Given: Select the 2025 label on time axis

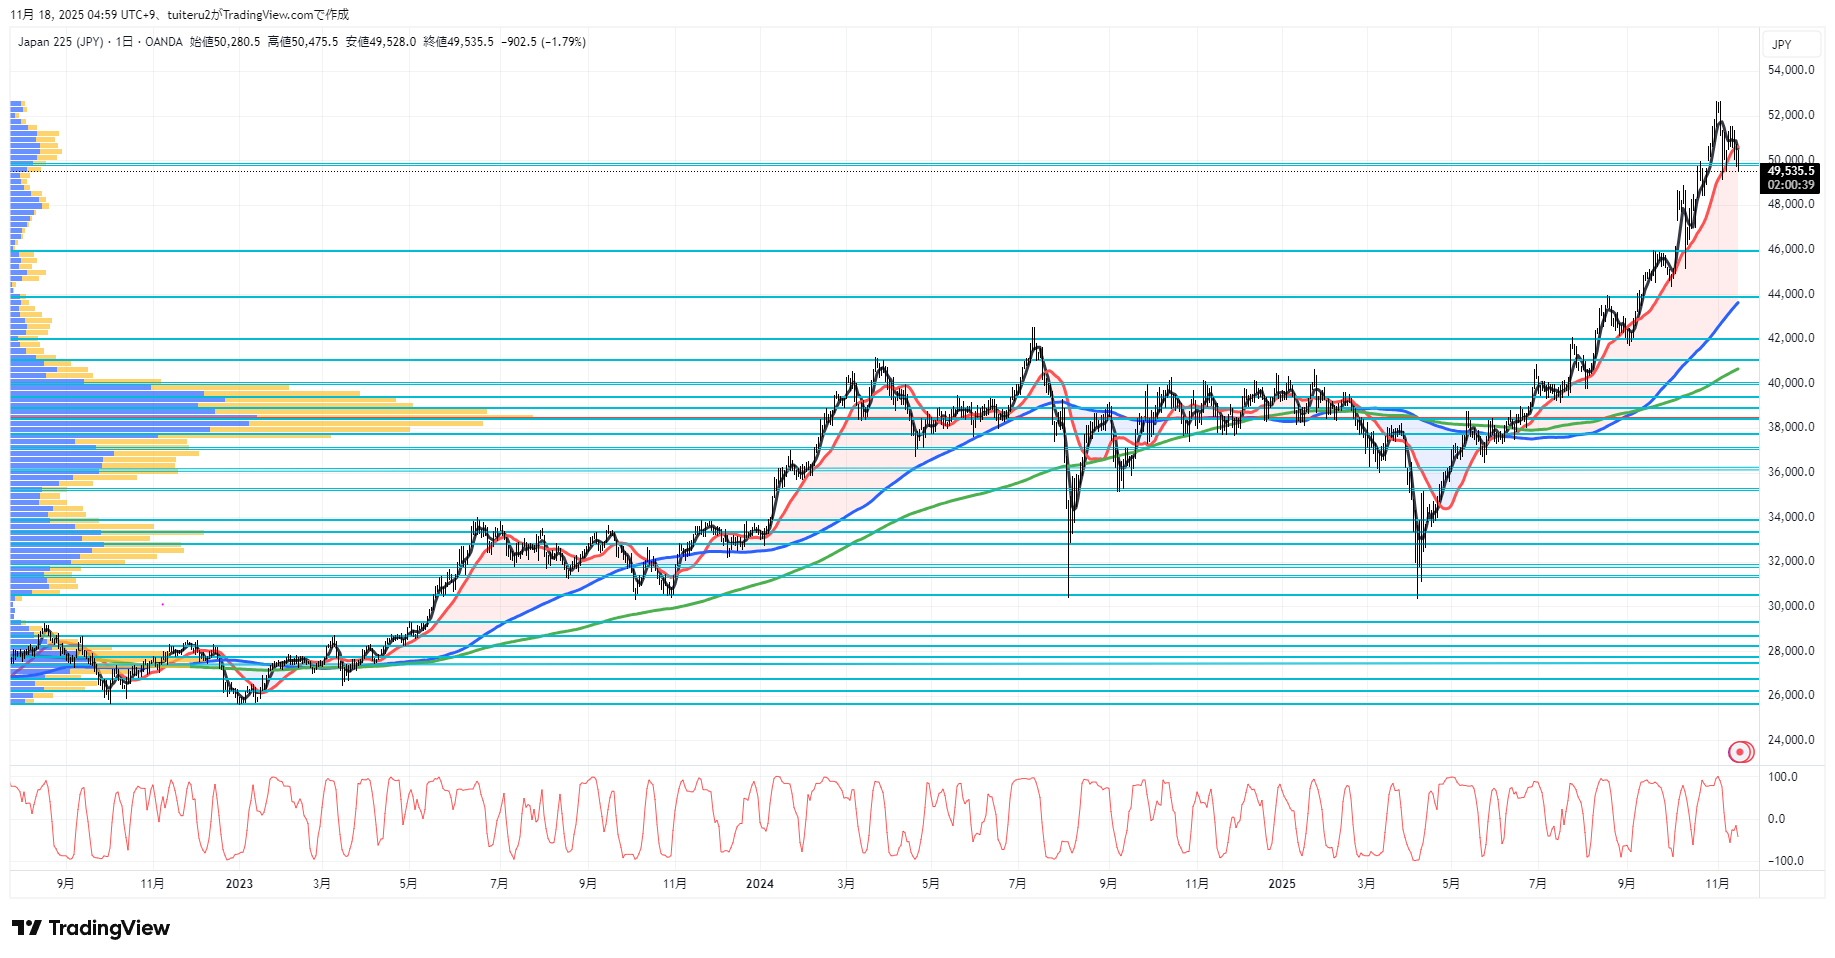Looking at the screenshot, I should coord(1281,883).
